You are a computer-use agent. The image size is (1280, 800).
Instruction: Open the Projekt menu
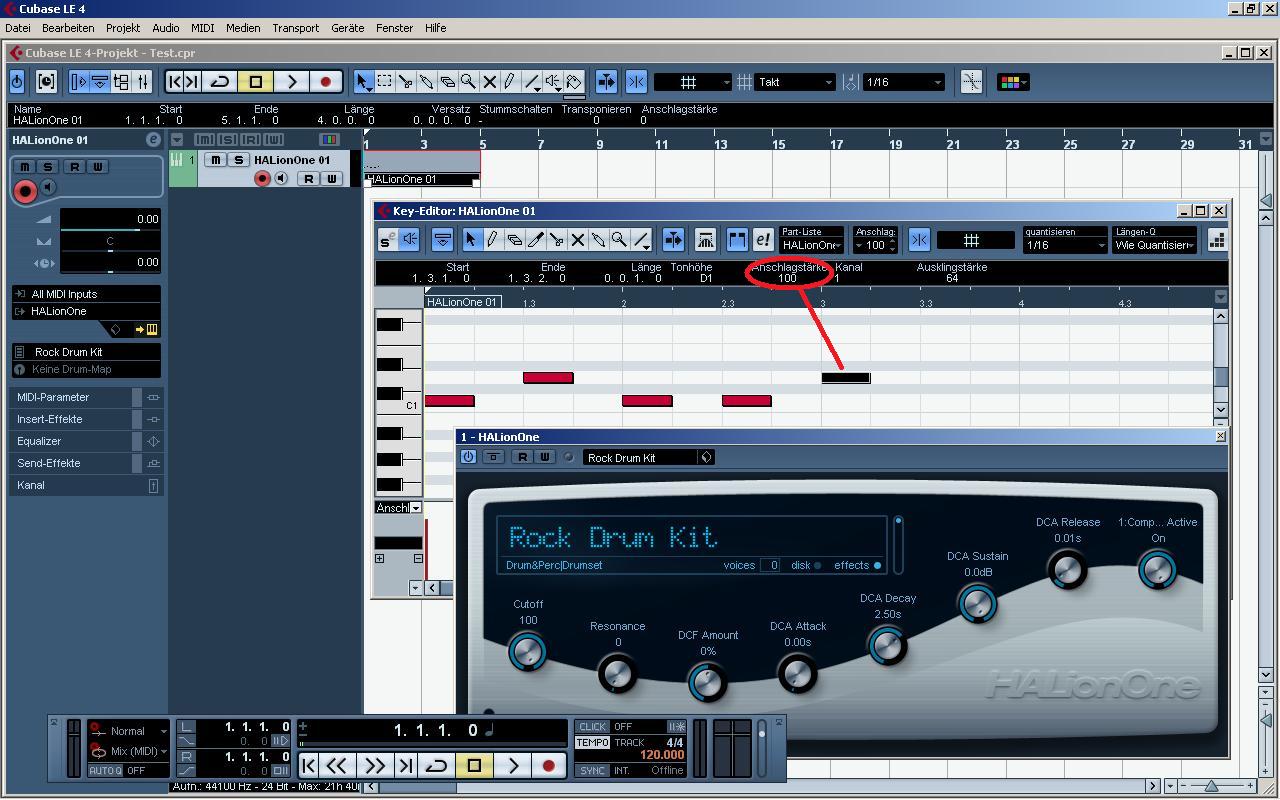[123, 28]
